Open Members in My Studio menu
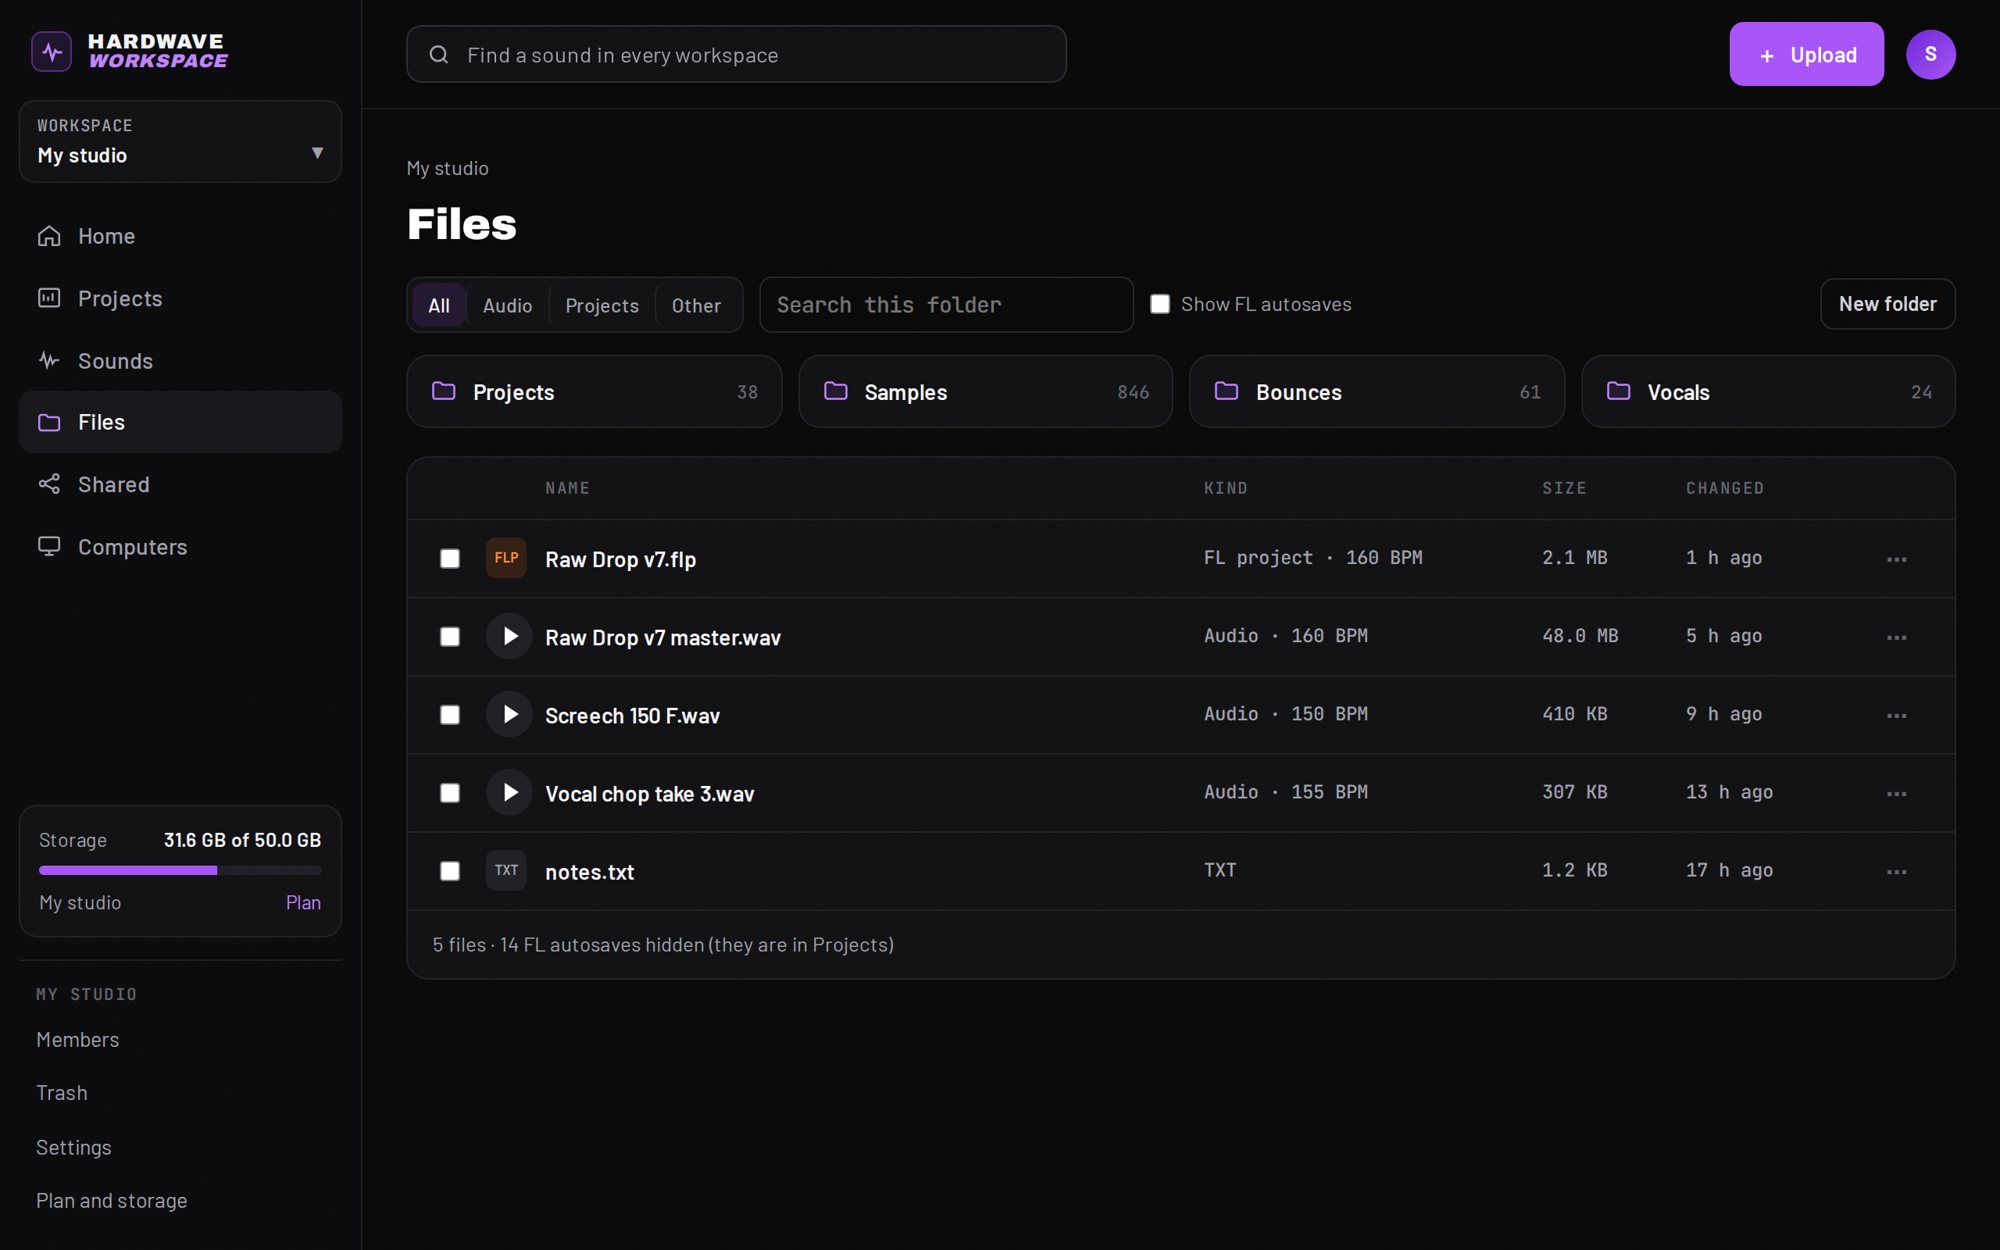 tap(78, 1040)
